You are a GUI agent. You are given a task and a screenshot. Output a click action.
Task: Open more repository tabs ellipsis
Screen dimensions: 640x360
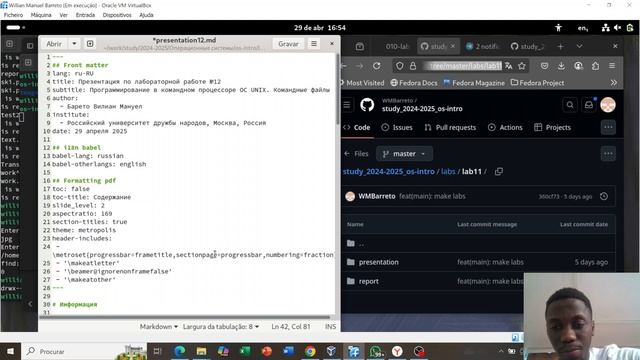[608, 127]
